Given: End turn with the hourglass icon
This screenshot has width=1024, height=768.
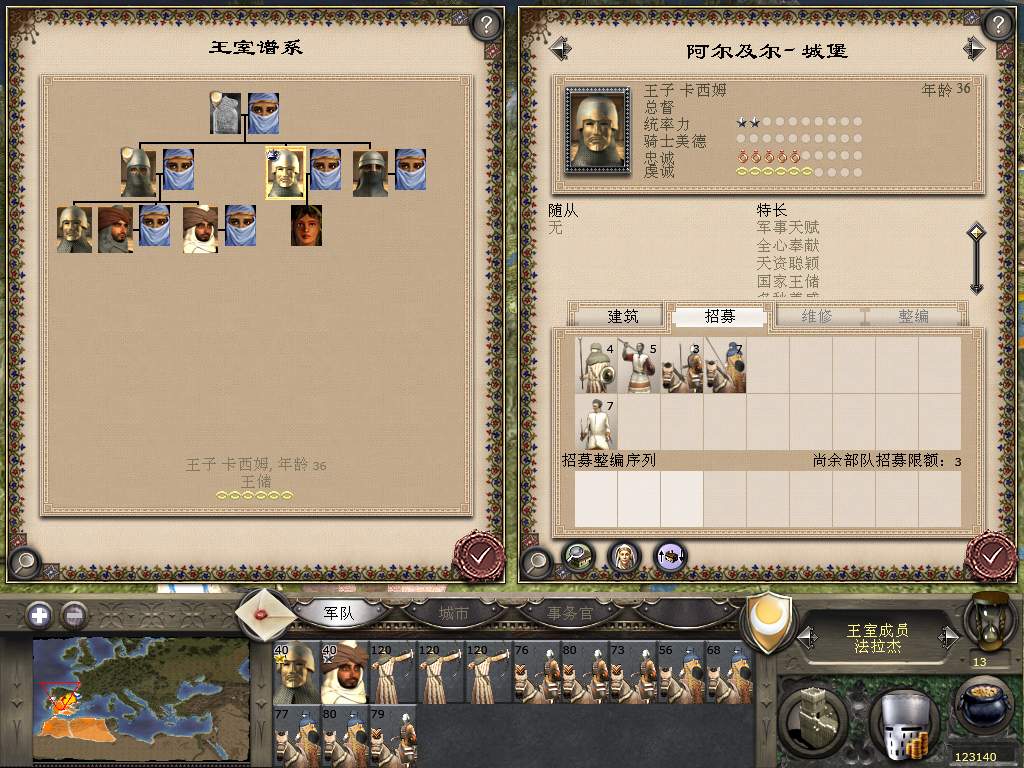Looking at the screenshot, I should (991, 624).
